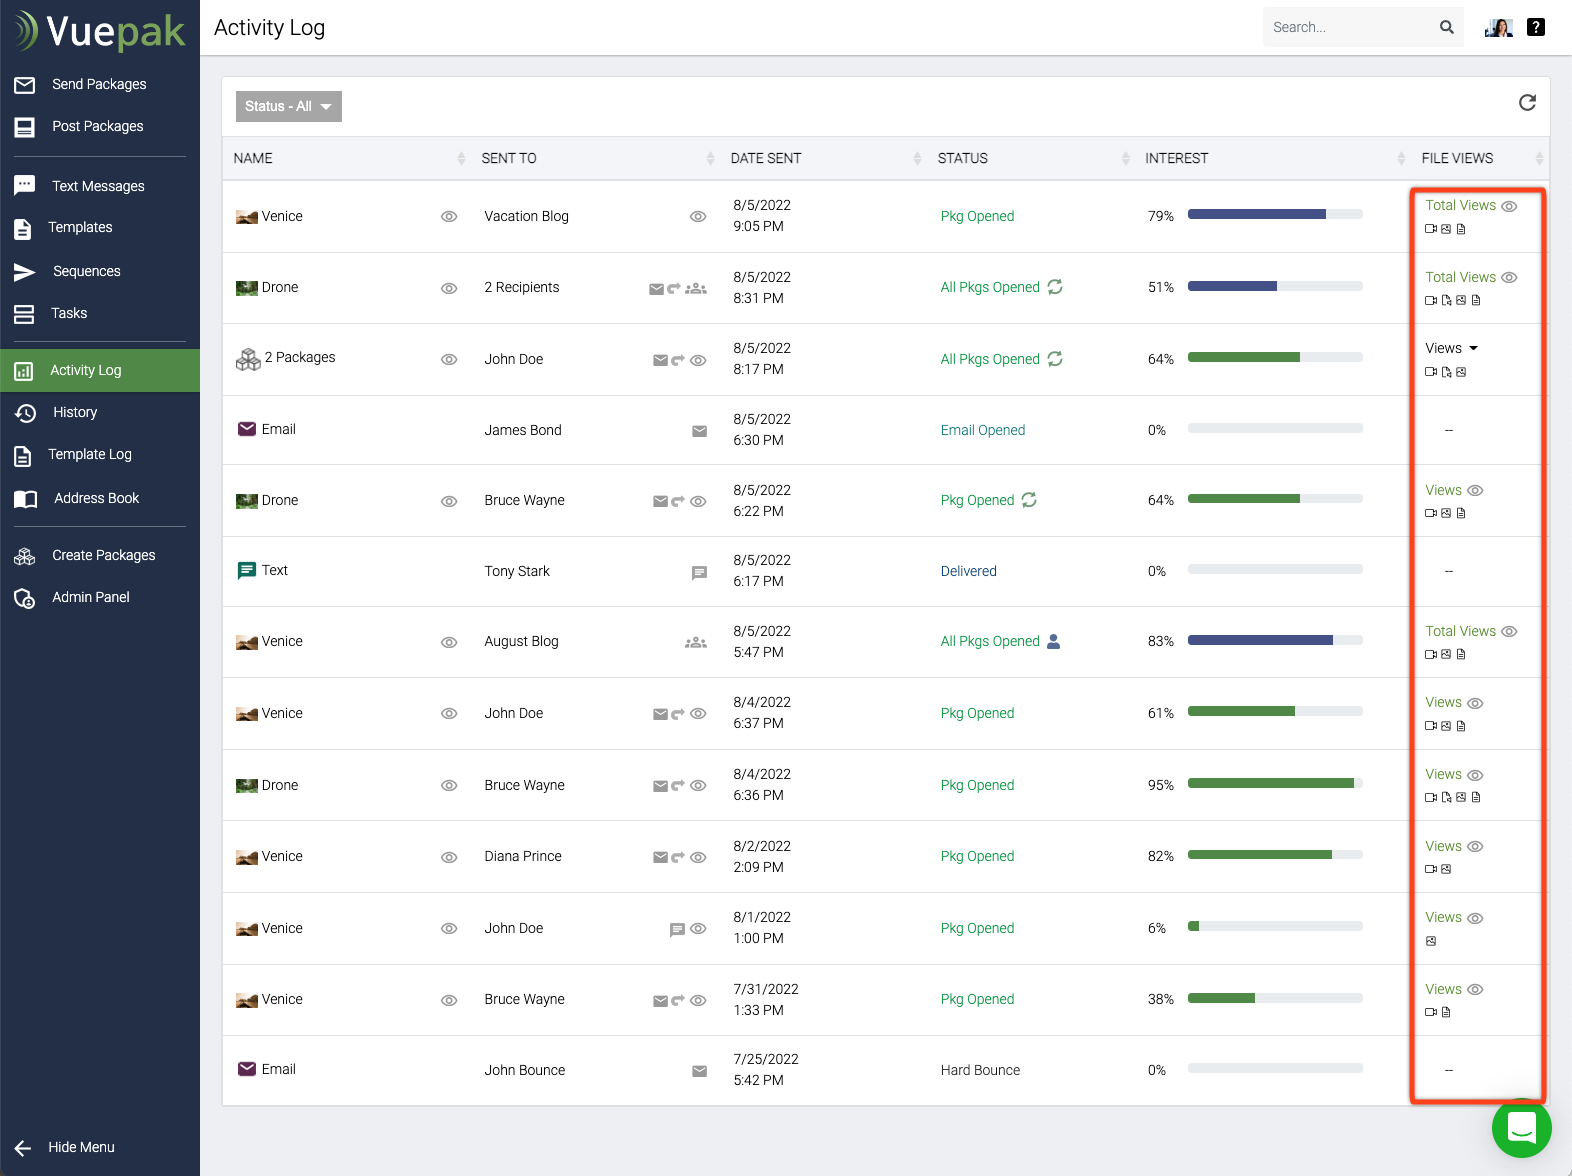Screen dimensions: 1572x1176
Task: Click eye icon beside Diana Prince's Venice package
Action: pyautogui.click(x=449, y=857)
